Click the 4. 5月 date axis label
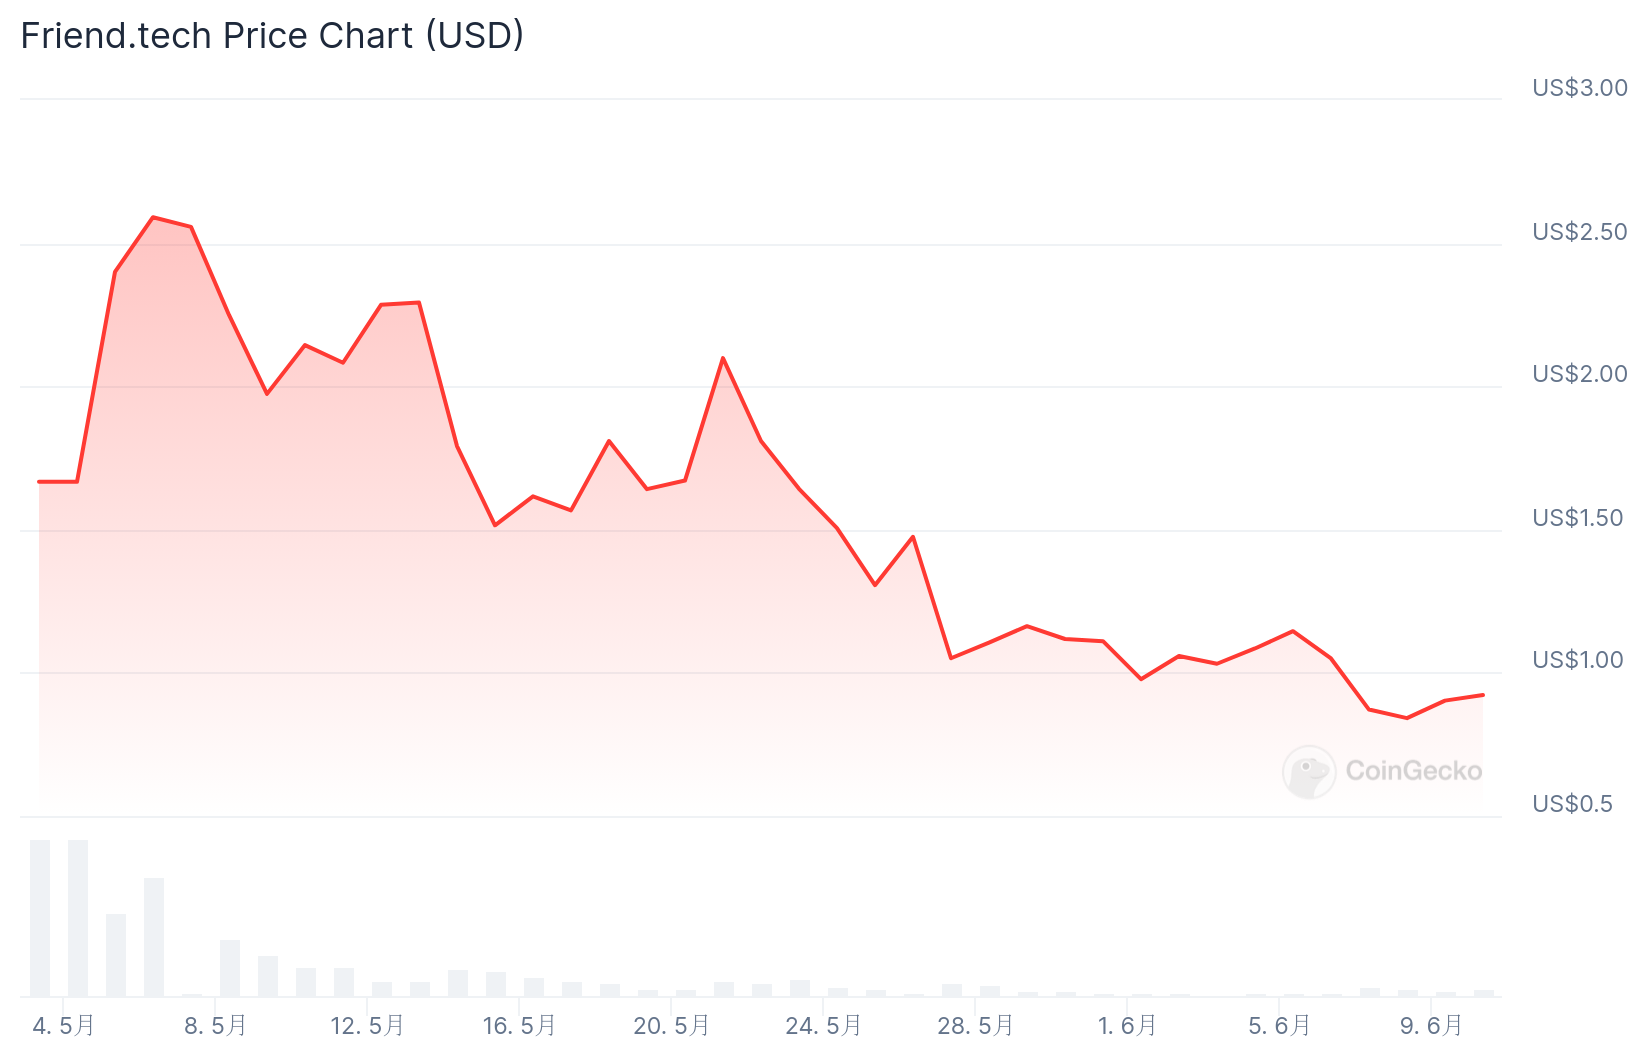1638x1057 pixels. (x=63, y=1026)
